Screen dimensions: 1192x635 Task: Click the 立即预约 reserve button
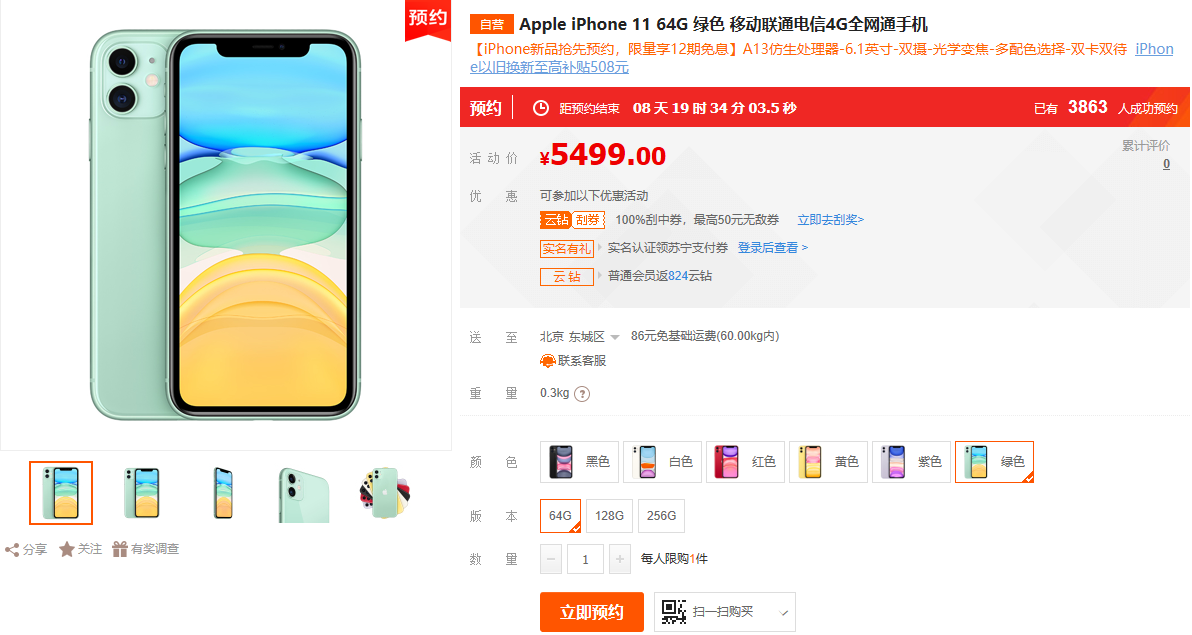point(591,612)
